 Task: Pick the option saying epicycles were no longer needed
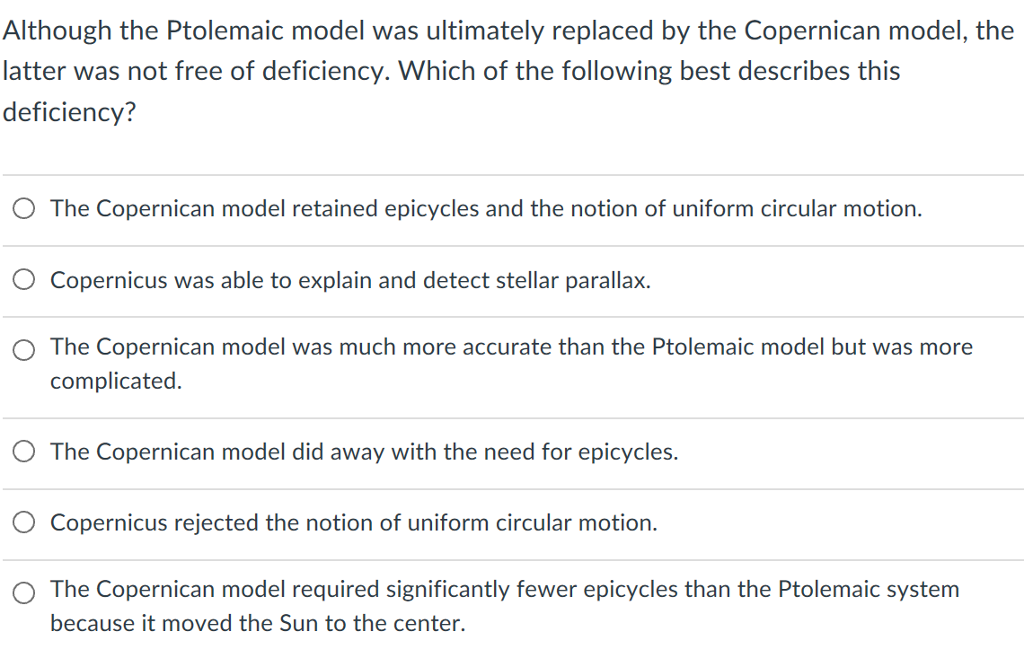coord(23,451)
